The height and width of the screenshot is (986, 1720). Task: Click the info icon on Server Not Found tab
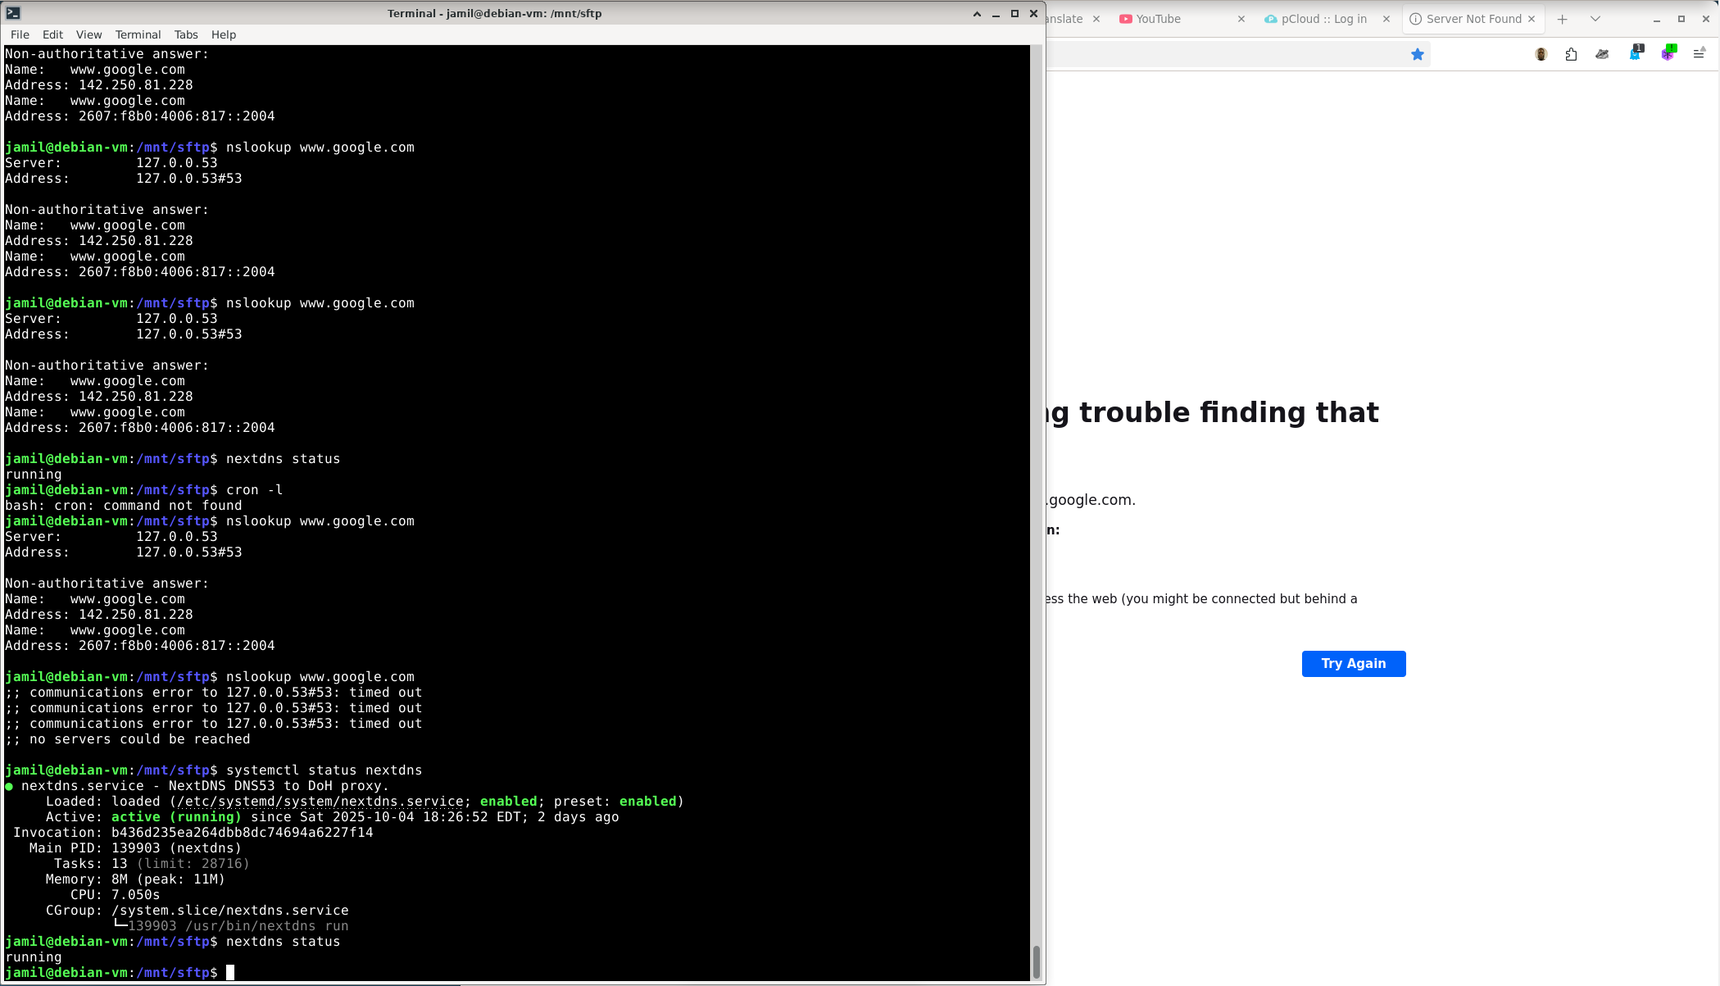click(x=1415, y=19)
